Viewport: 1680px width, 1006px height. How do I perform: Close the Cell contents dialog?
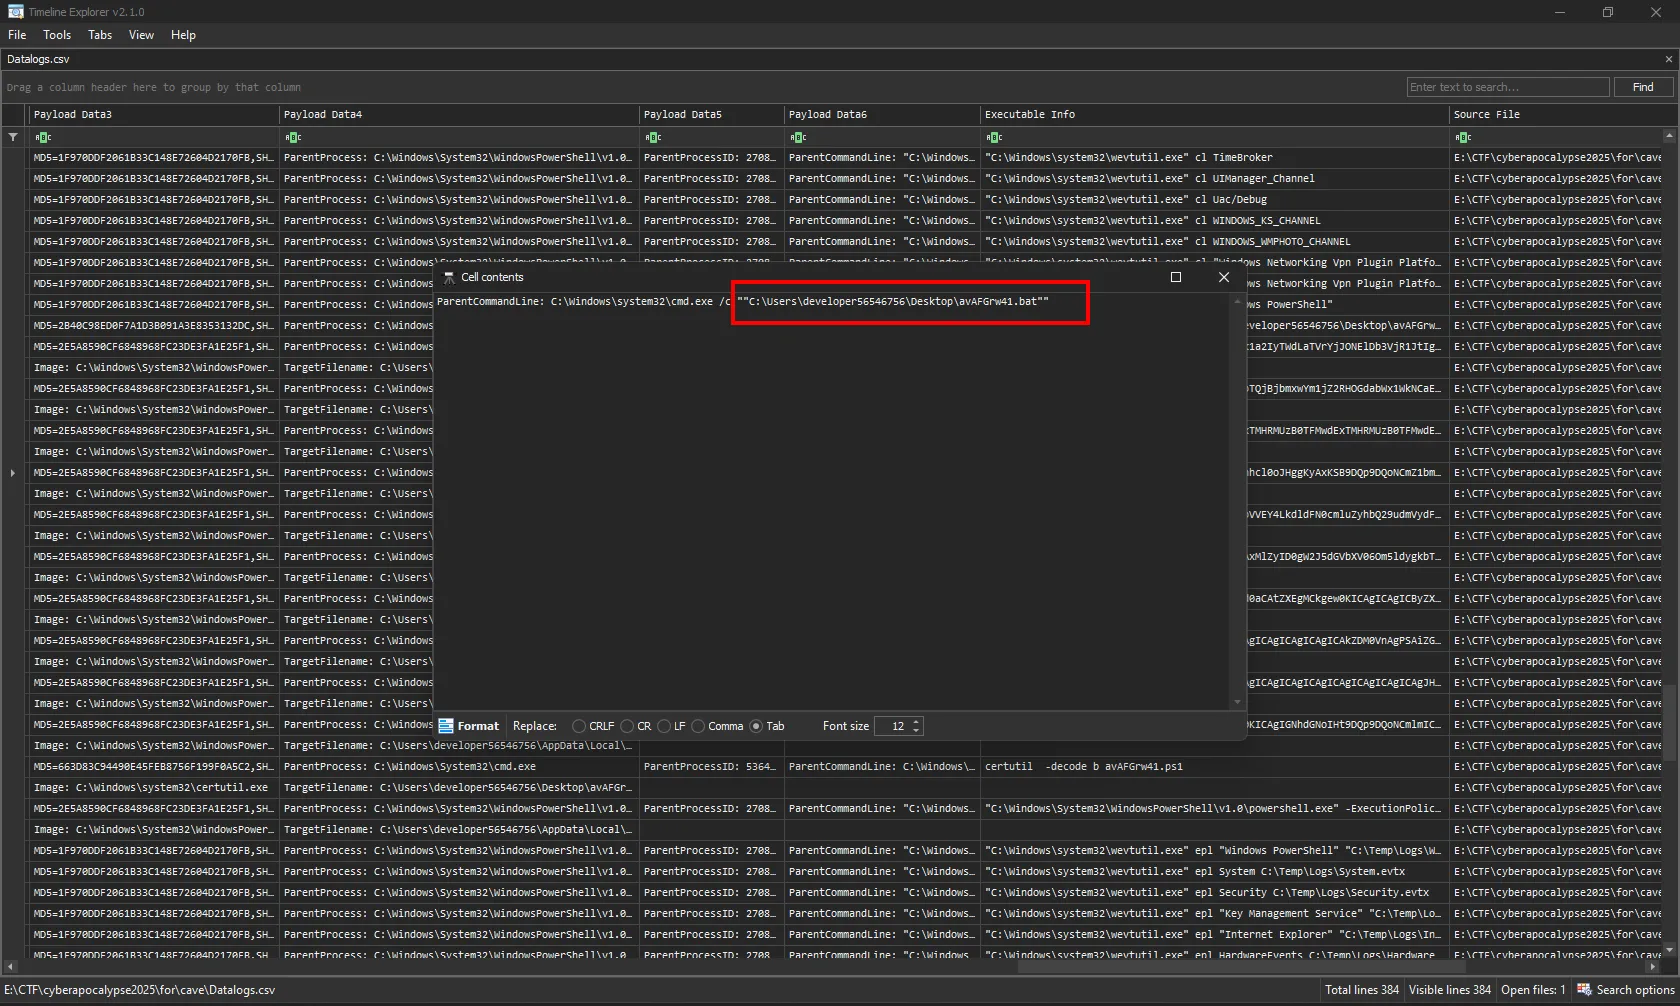(1224, 277)
